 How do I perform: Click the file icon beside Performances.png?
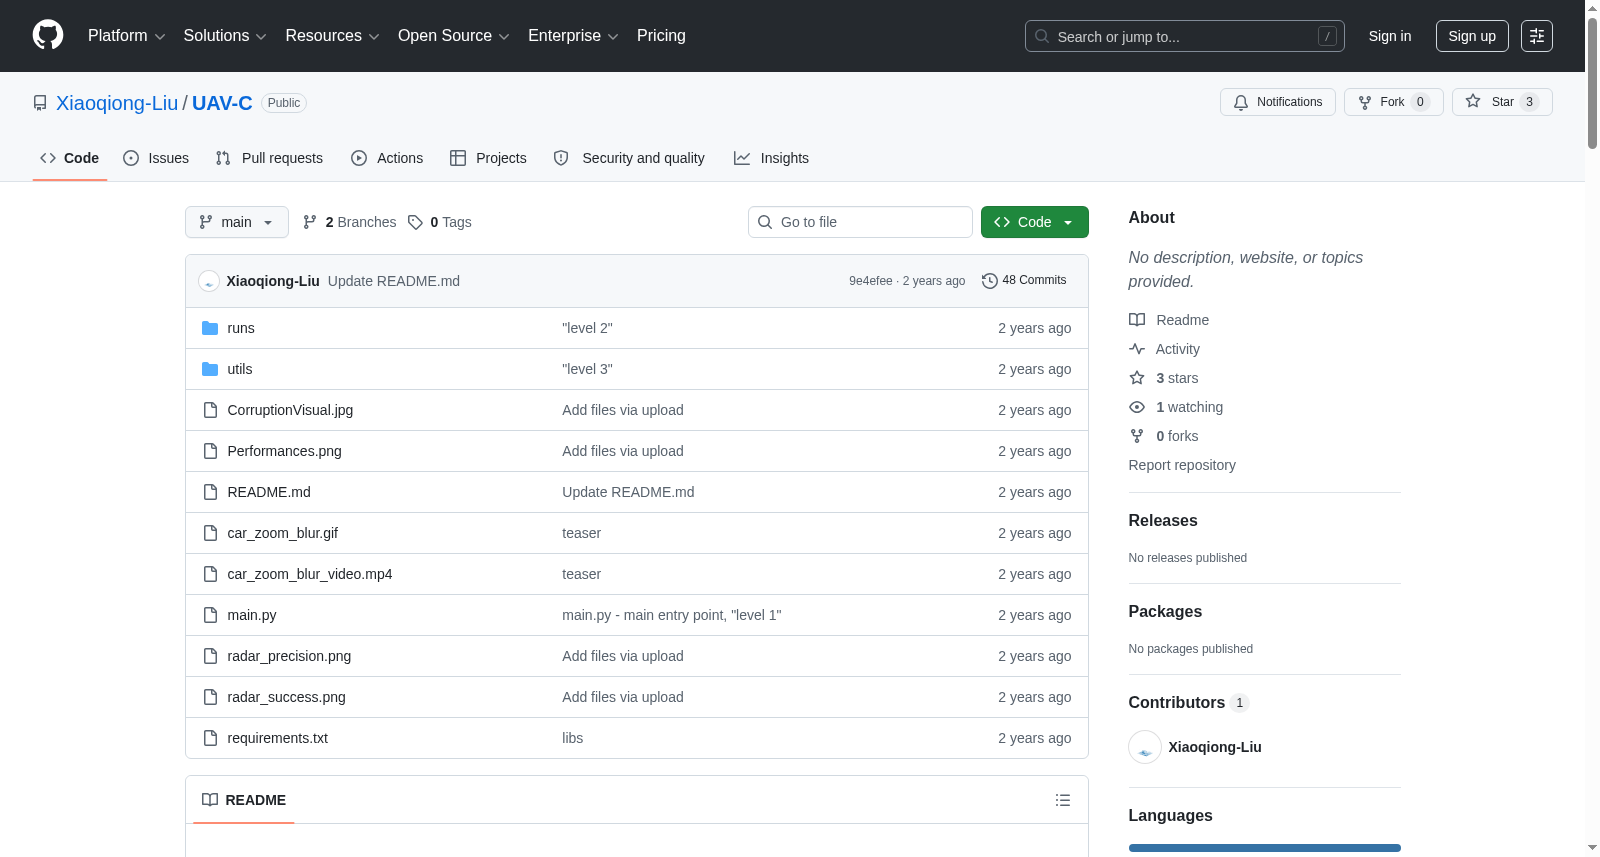pyautogui.click(x=210, y=451)
